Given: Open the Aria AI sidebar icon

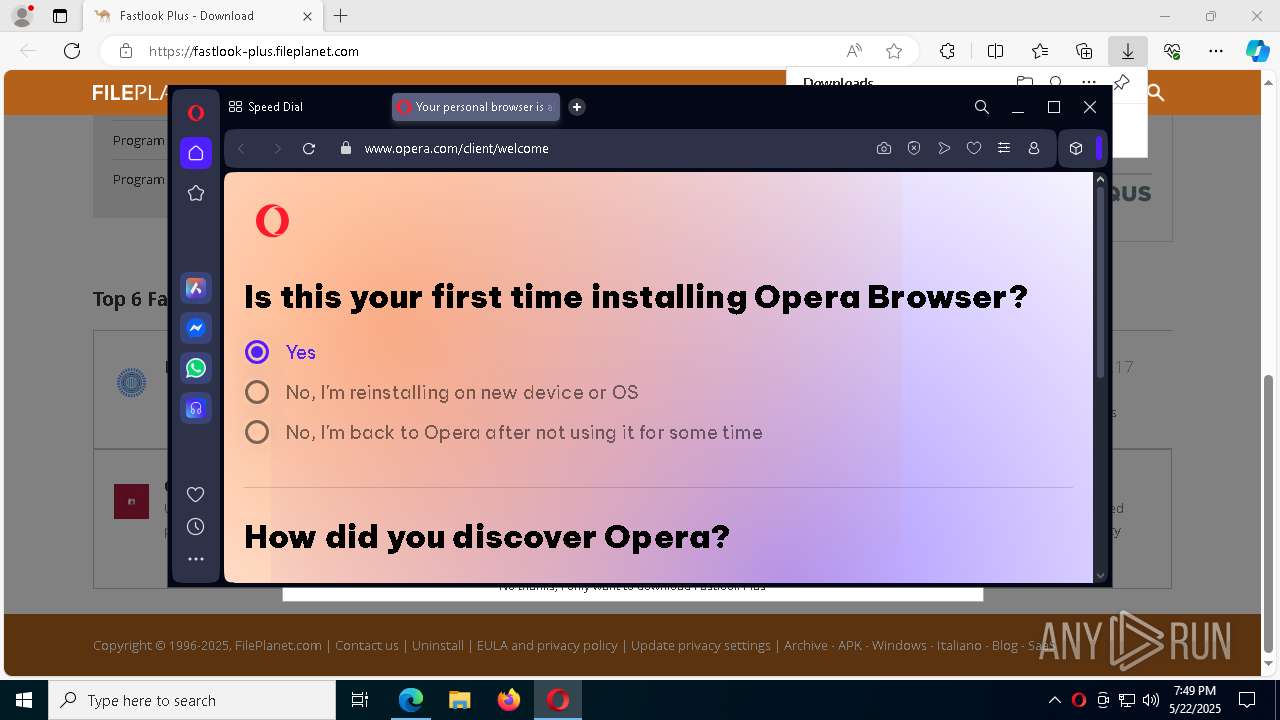Looking at the screenshot, I should pos(196,288).
